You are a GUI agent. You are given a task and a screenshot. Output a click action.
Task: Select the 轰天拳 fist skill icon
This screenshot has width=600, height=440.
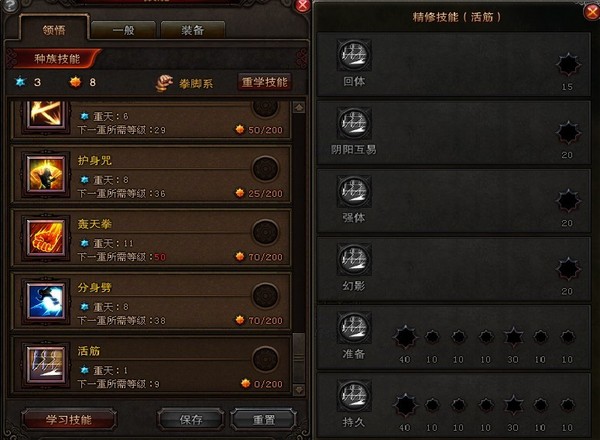46,238
